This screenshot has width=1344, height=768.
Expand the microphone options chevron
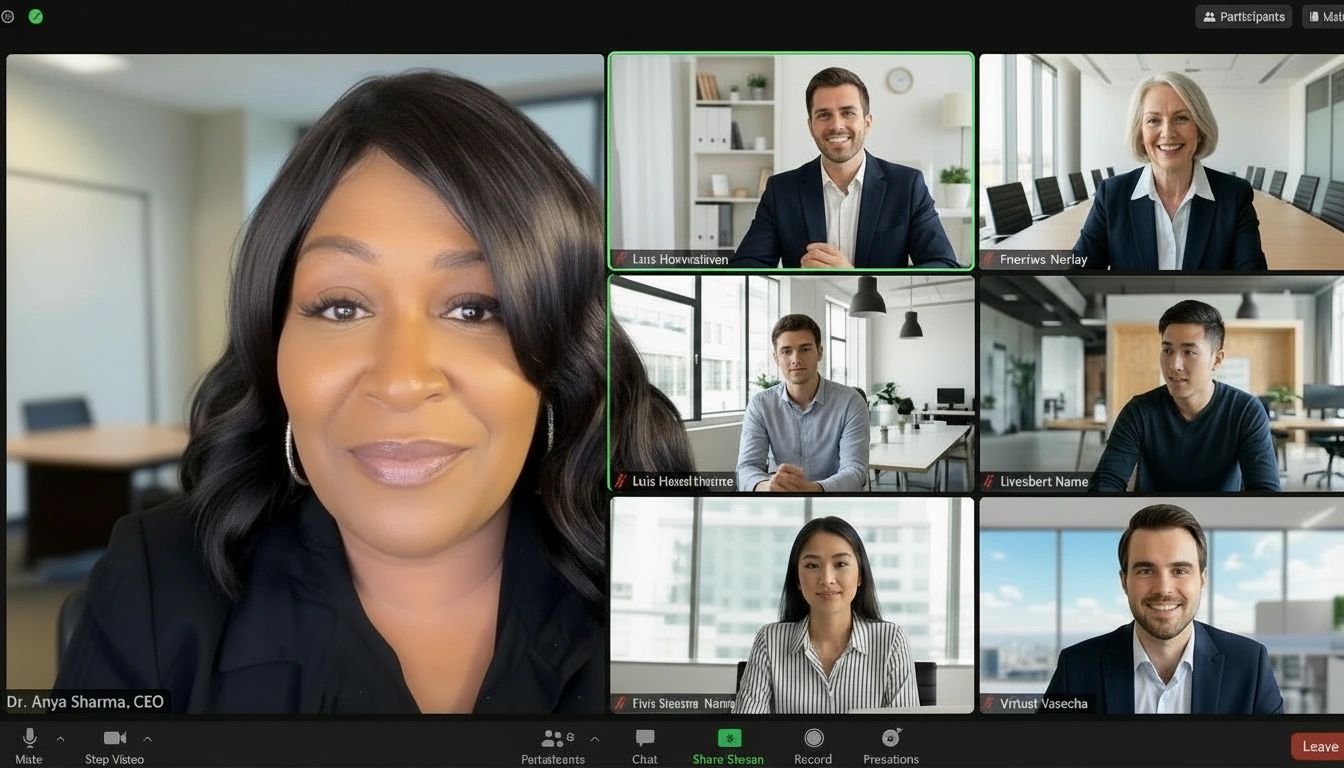pyautogui.click(x=60, y=739)
